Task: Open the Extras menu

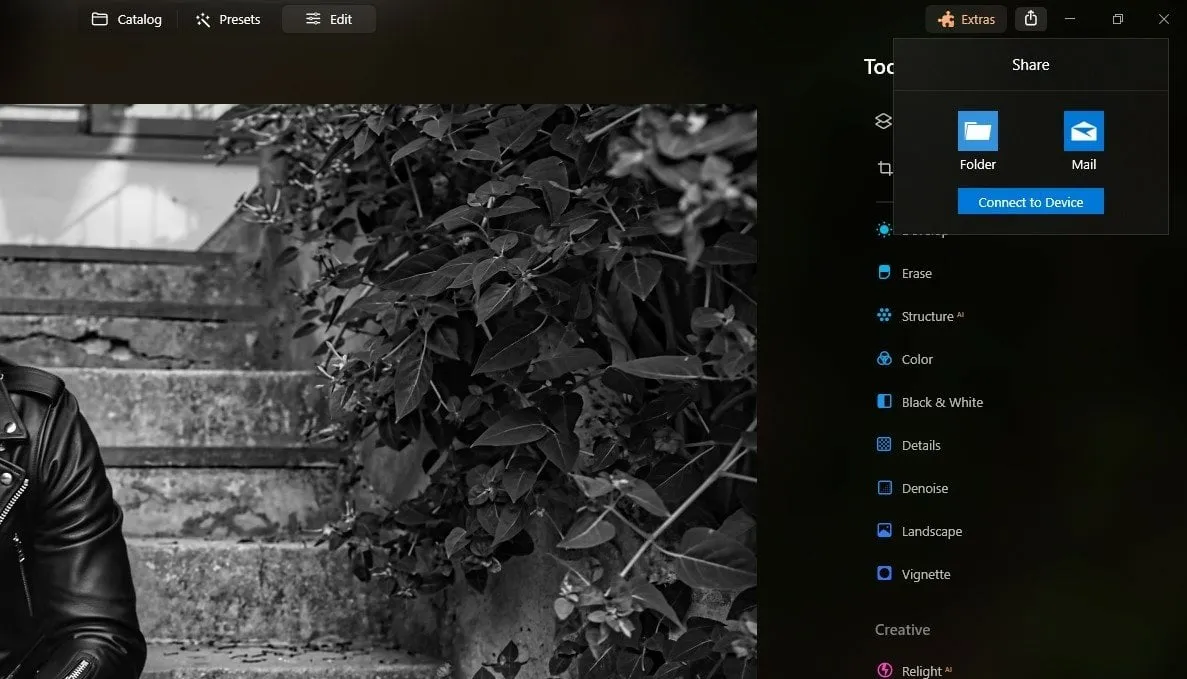Action: click(x=966, y=19)
